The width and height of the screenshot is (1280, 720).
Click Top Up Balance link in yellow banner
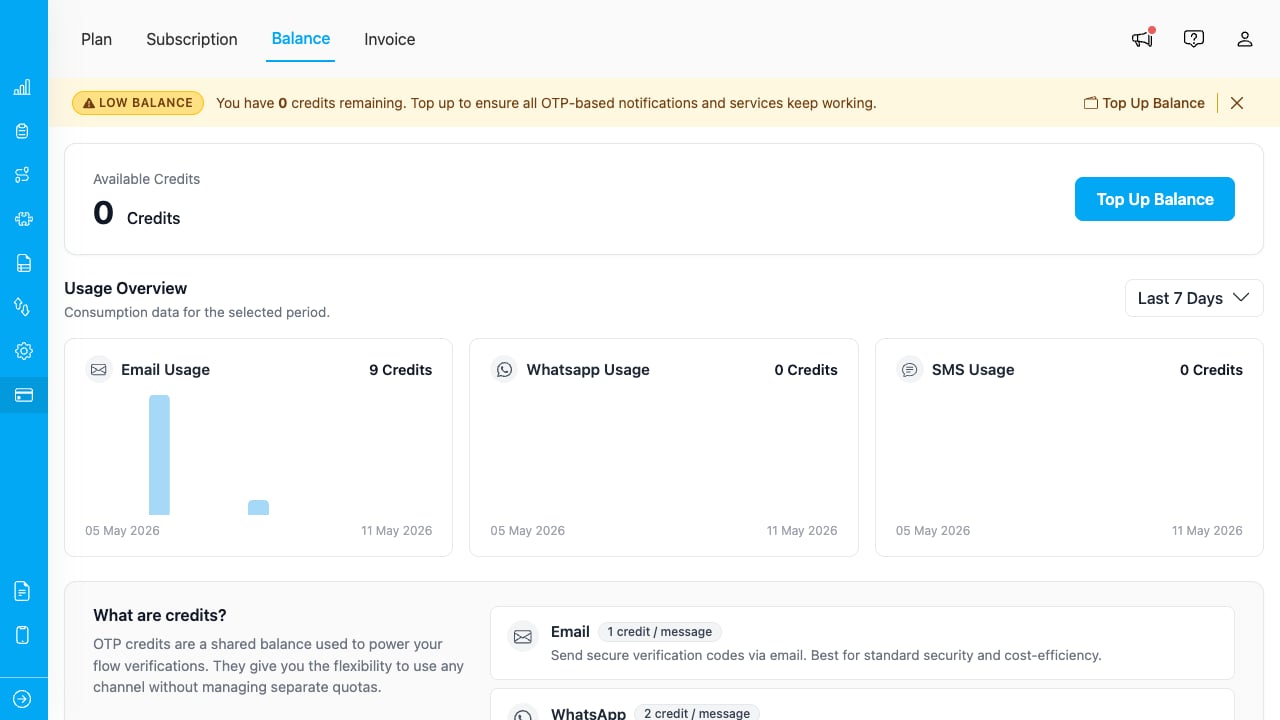tap(1144, 103)
